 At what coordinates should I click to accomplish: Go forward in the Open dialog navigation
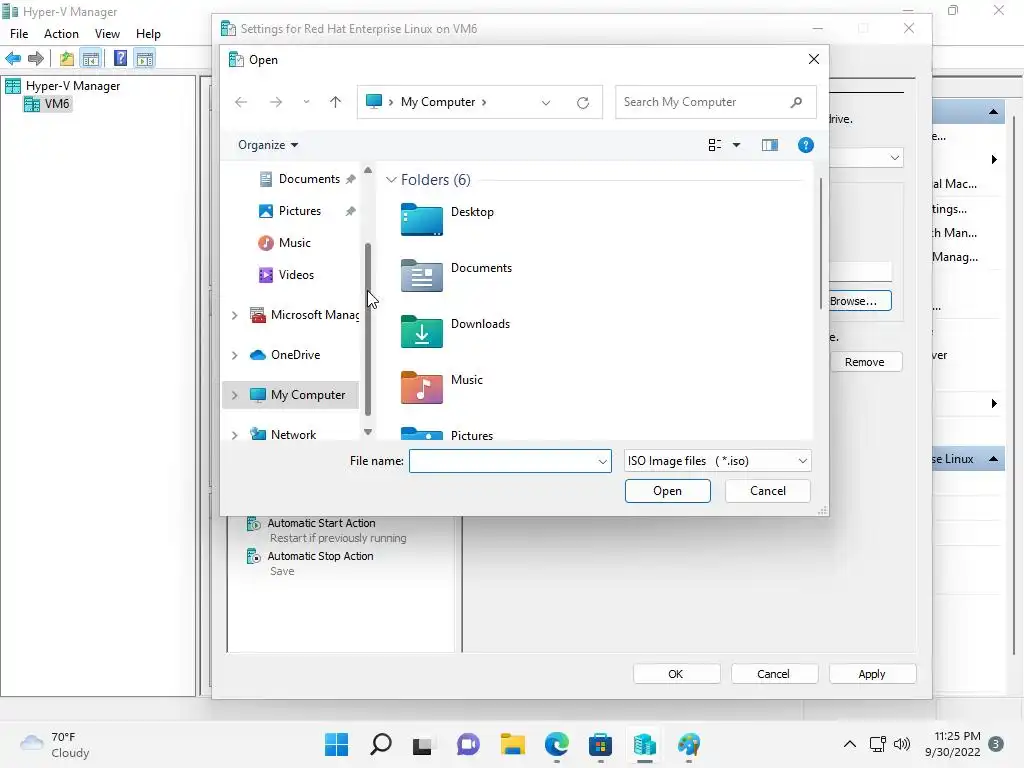point(276,102)
